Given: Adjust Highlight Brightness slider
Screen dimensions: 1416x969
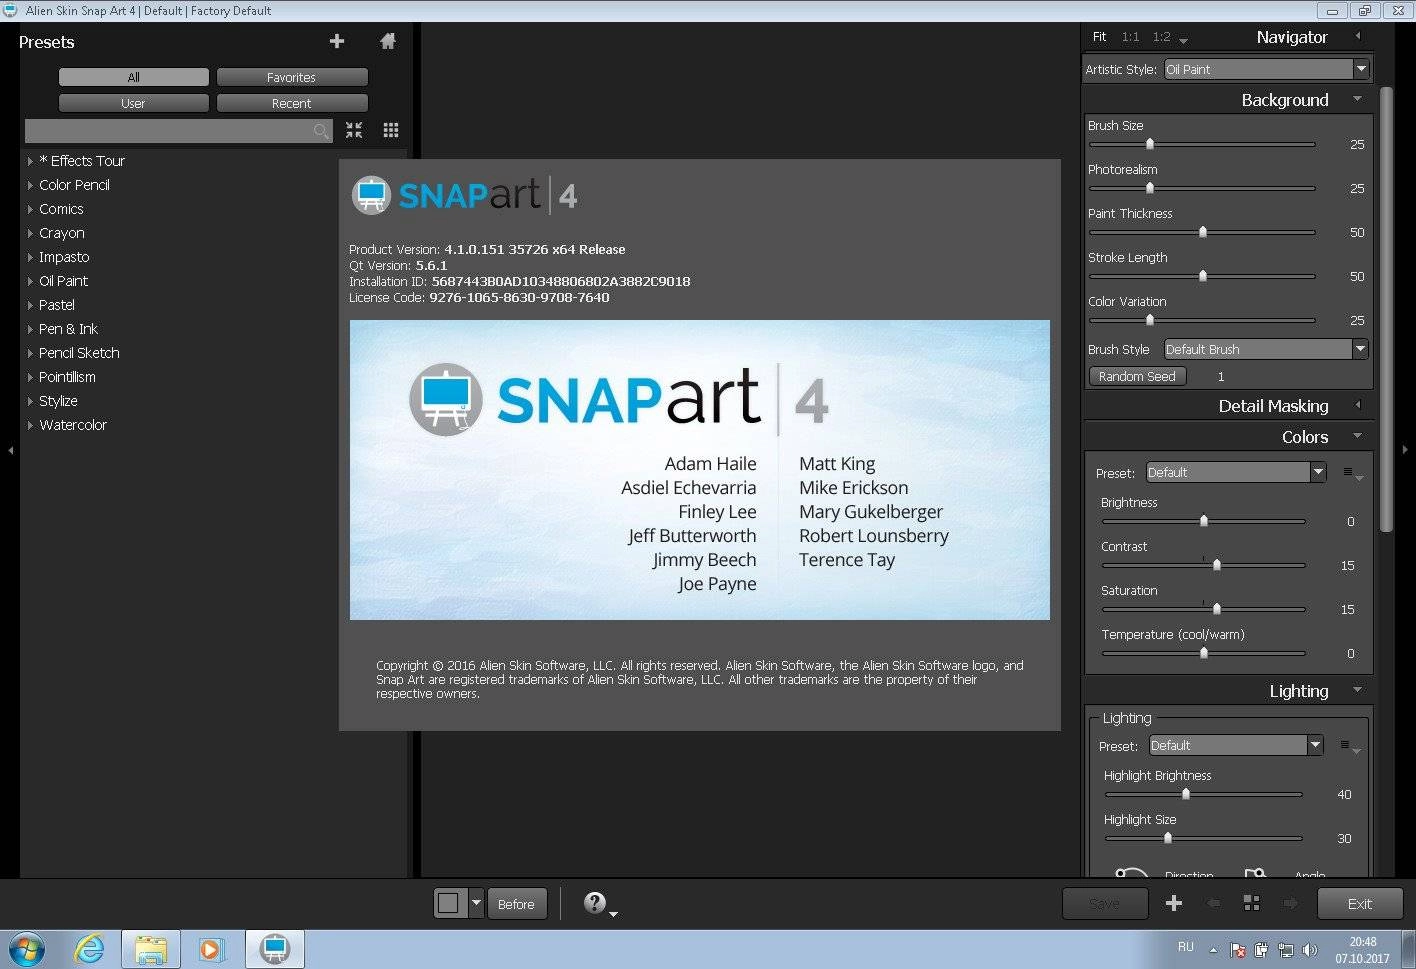Looking at the screenshot, I should pos(1204,795).
